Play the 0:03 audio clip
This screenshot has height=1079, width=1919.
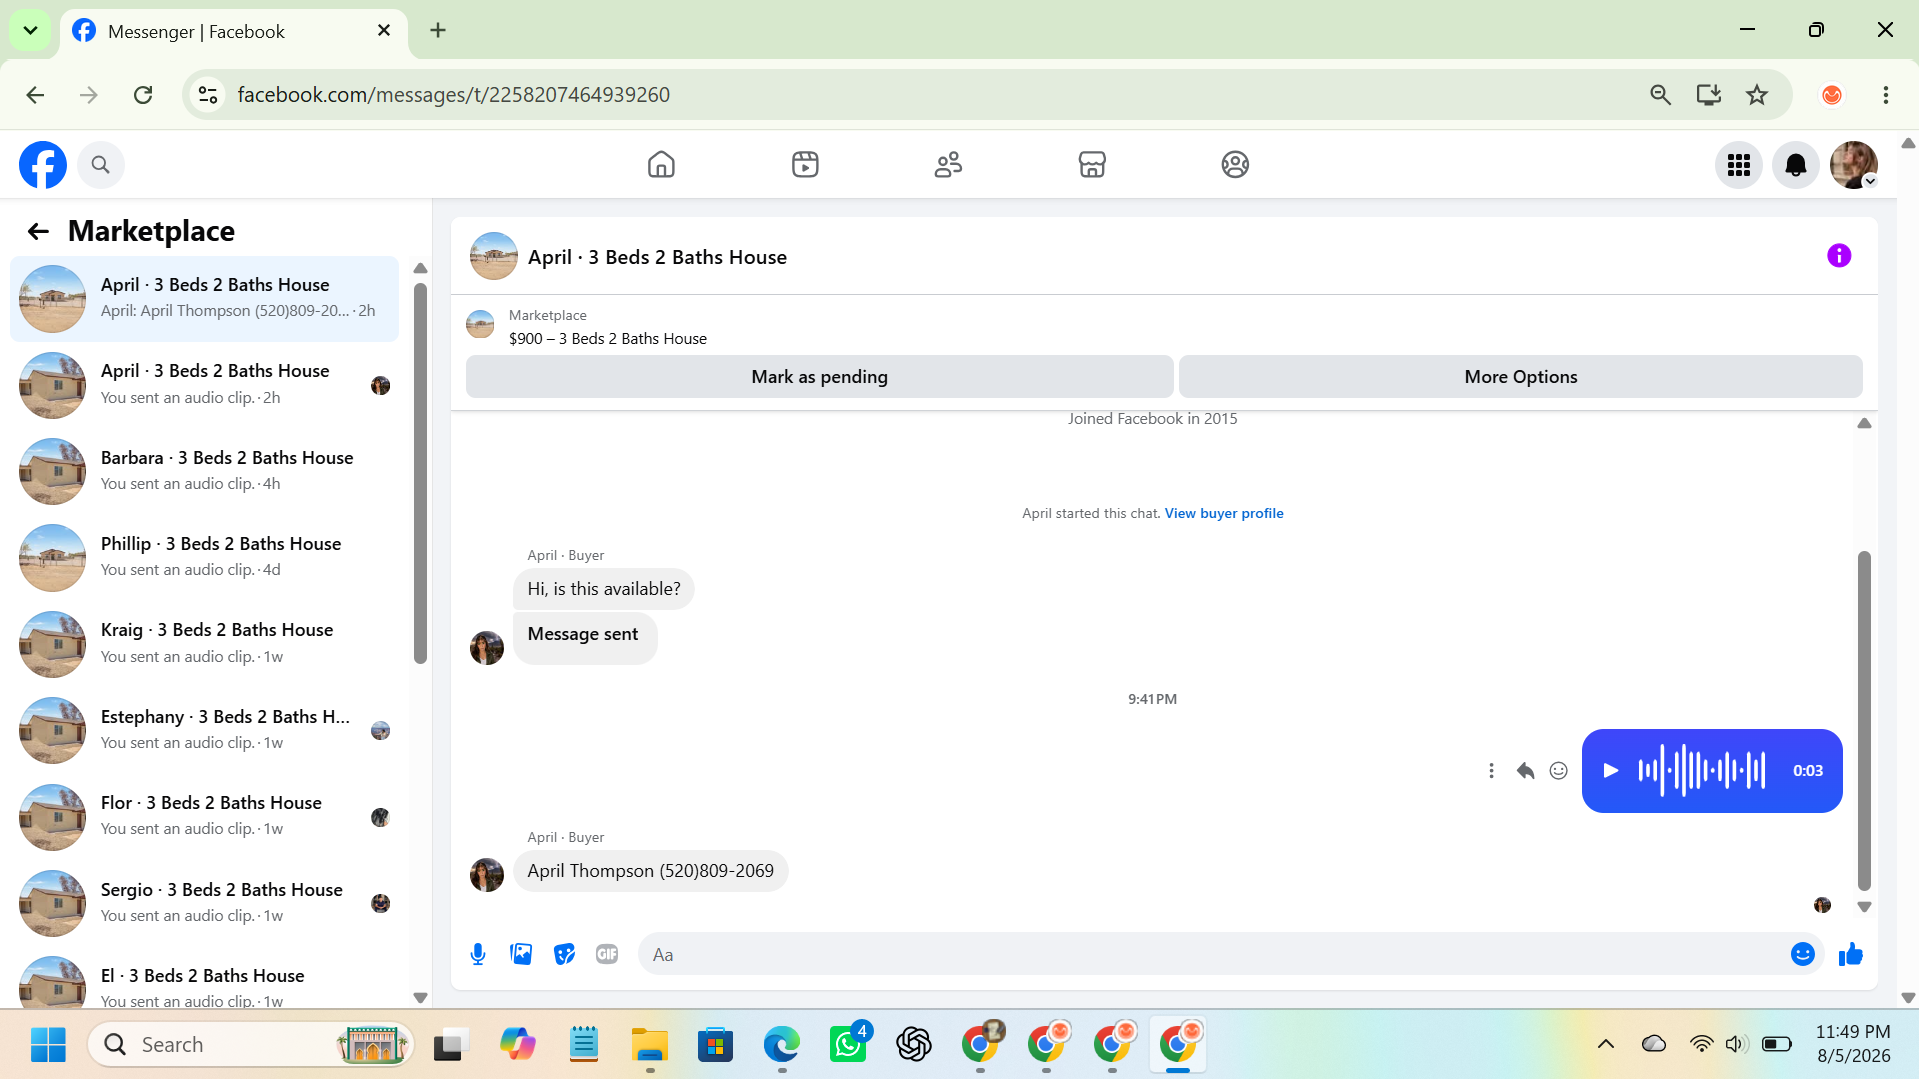[x=1610, y=771]
